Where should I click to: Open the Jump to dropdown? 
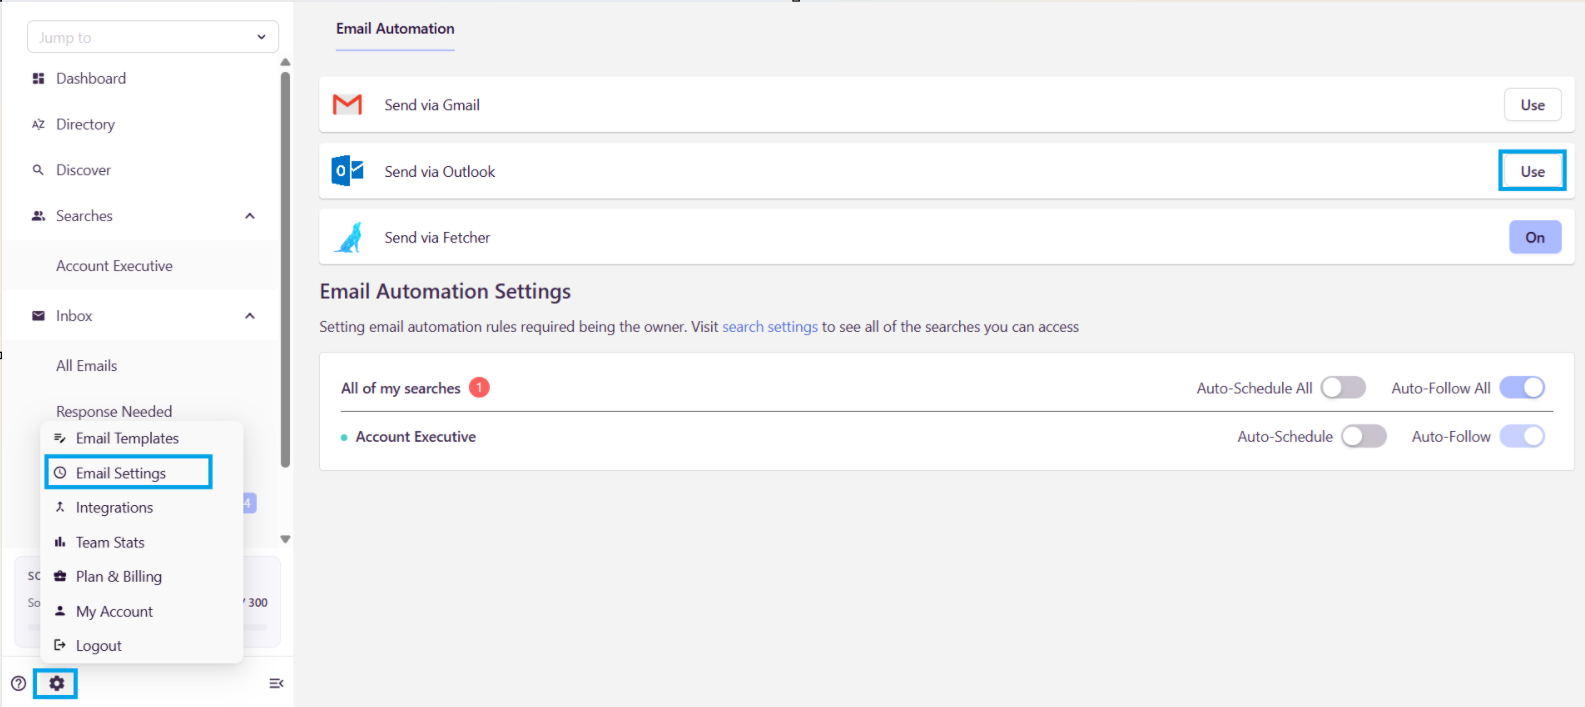153,37
